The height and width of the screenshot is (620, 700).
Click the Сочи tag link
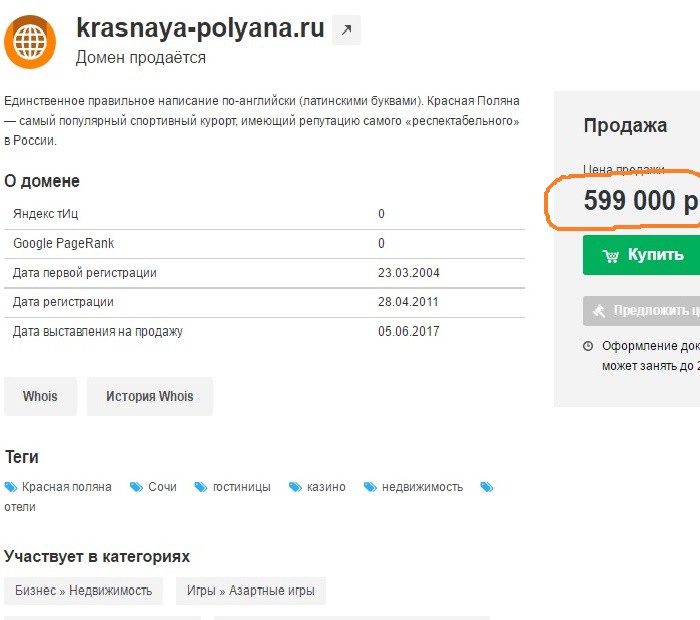tap(162, 487)
